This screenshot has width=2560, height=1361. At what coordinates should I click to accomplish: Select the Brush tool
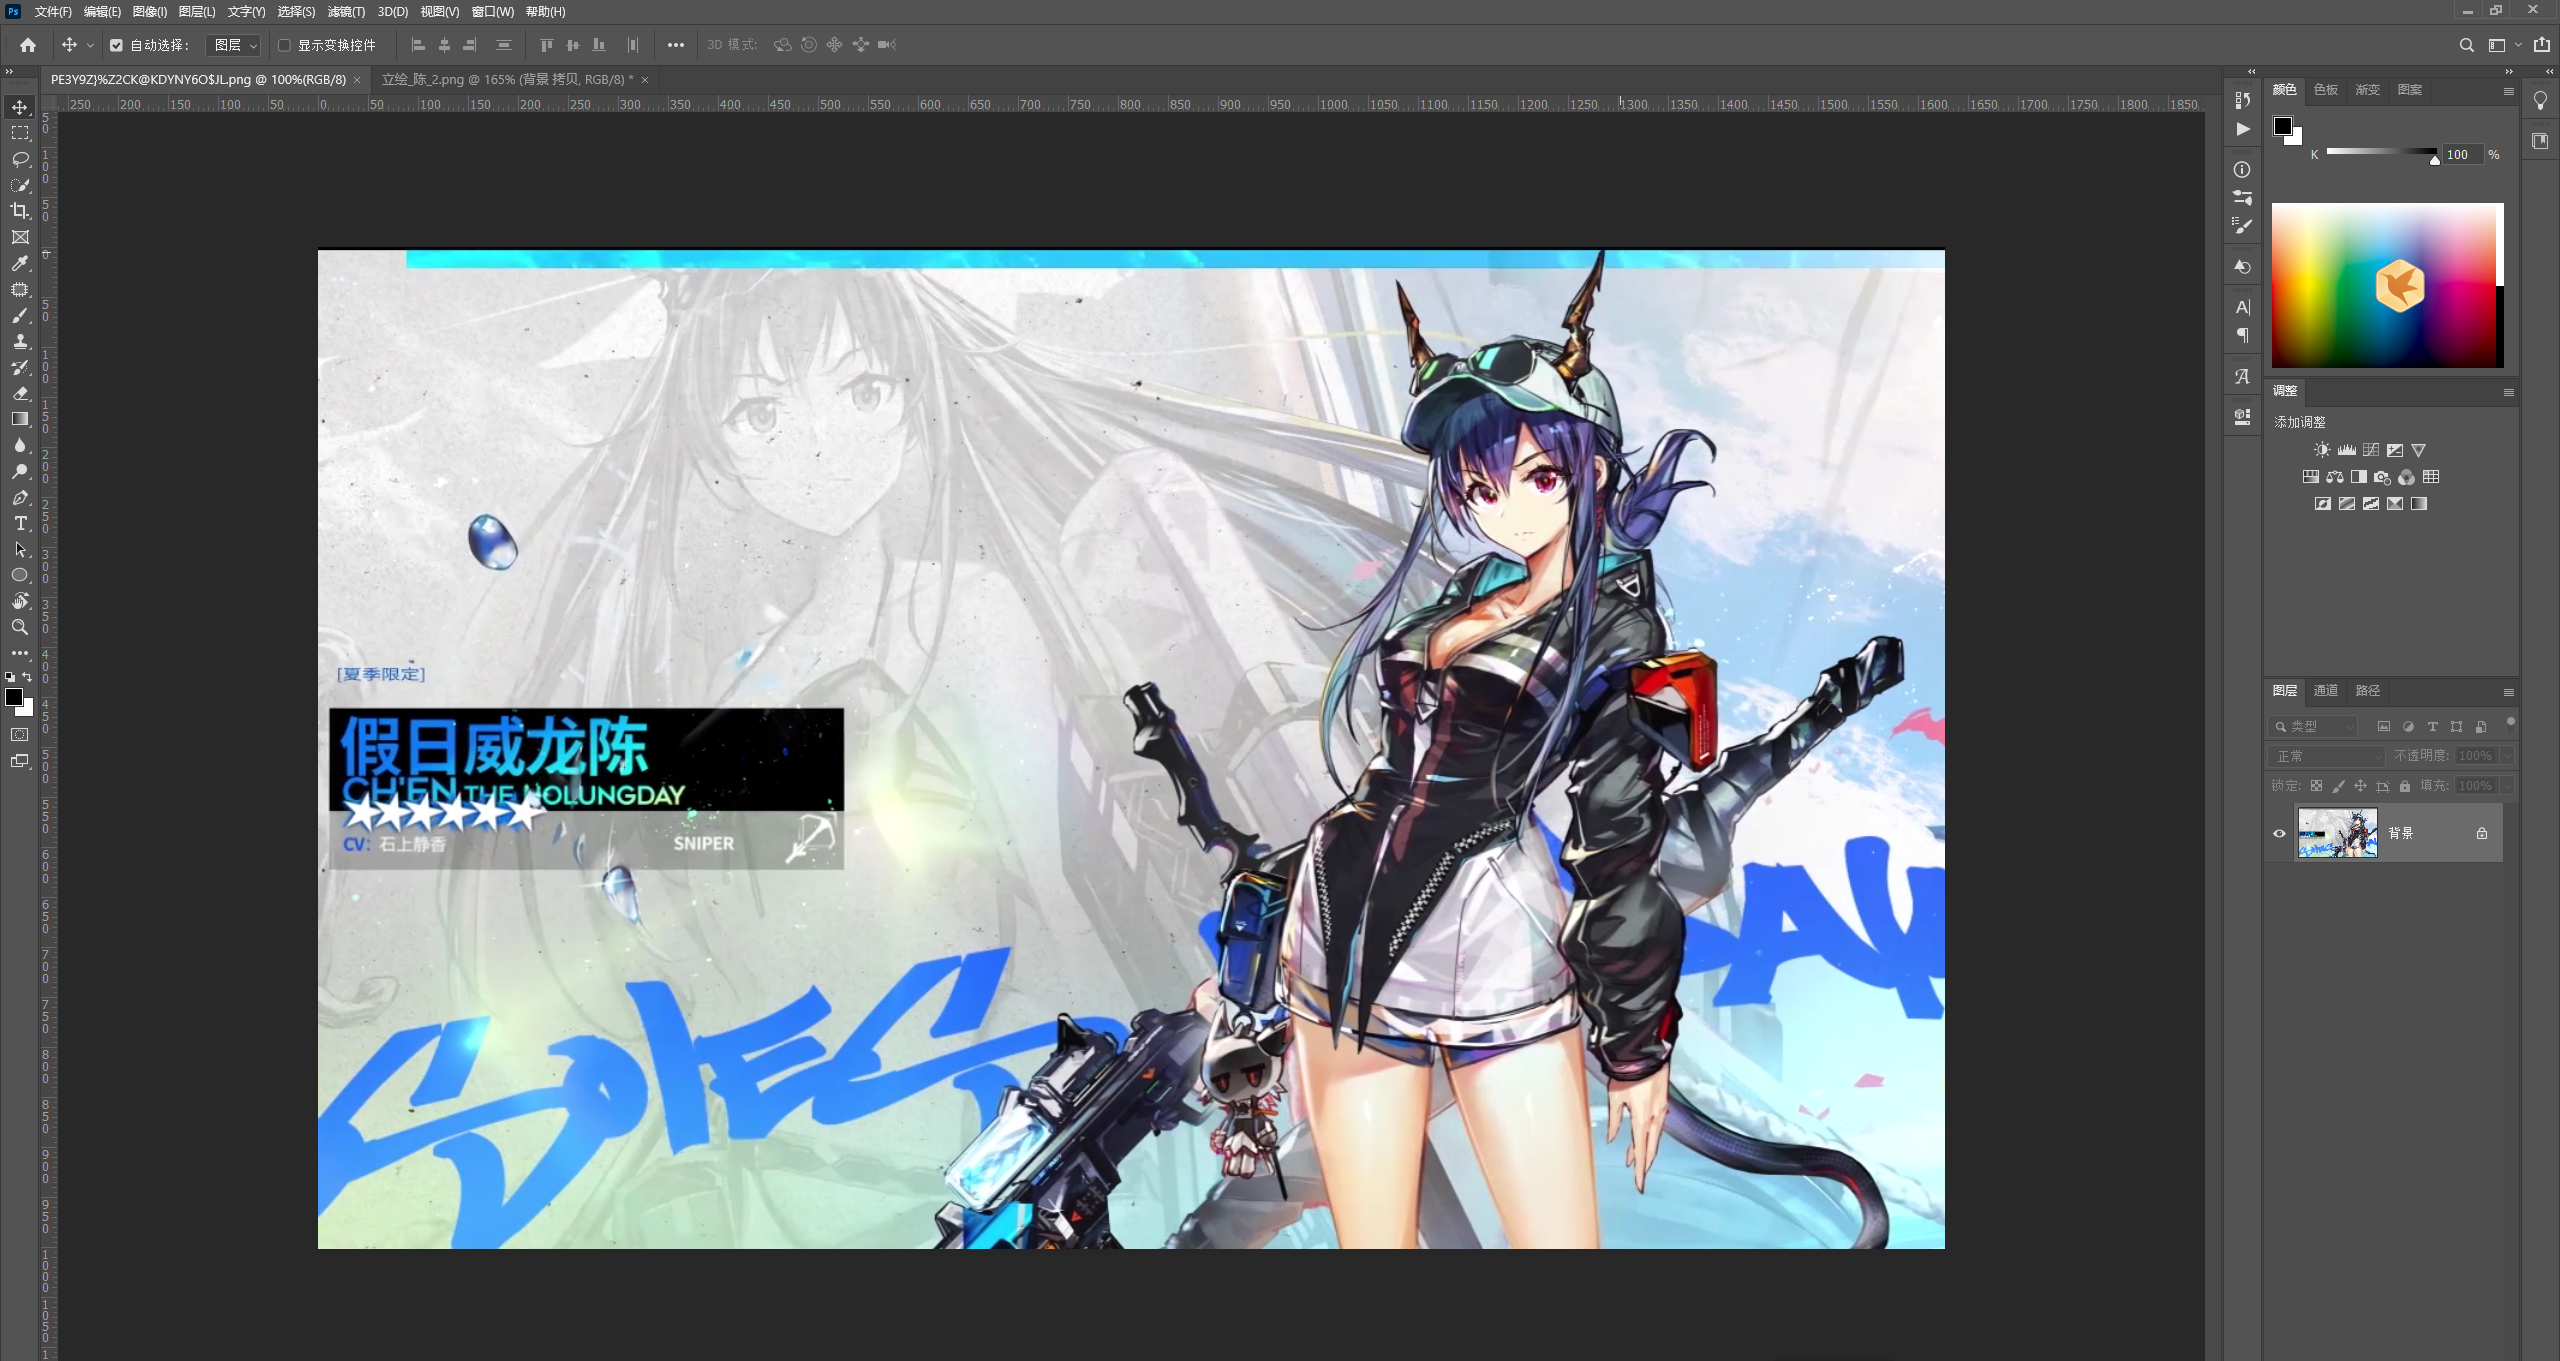click(x=20, y=315)
